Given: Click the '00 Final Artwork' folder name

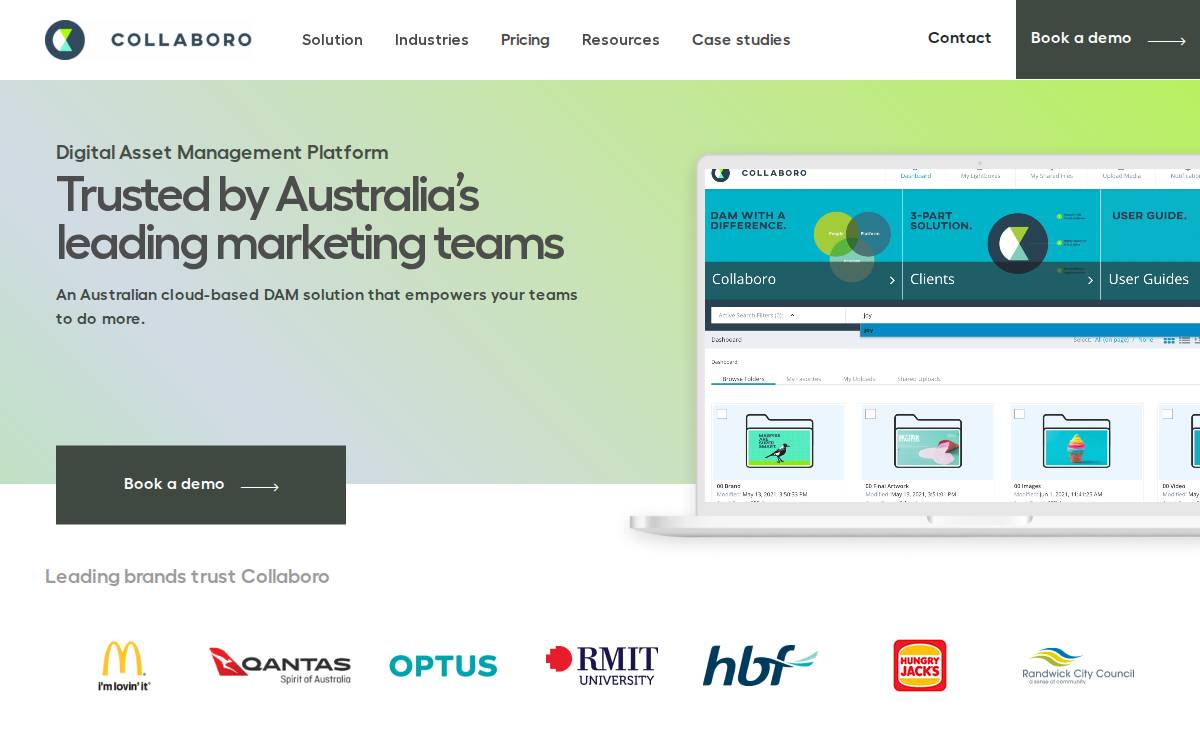Looking at the screenshot, I should tap(887, 486).
